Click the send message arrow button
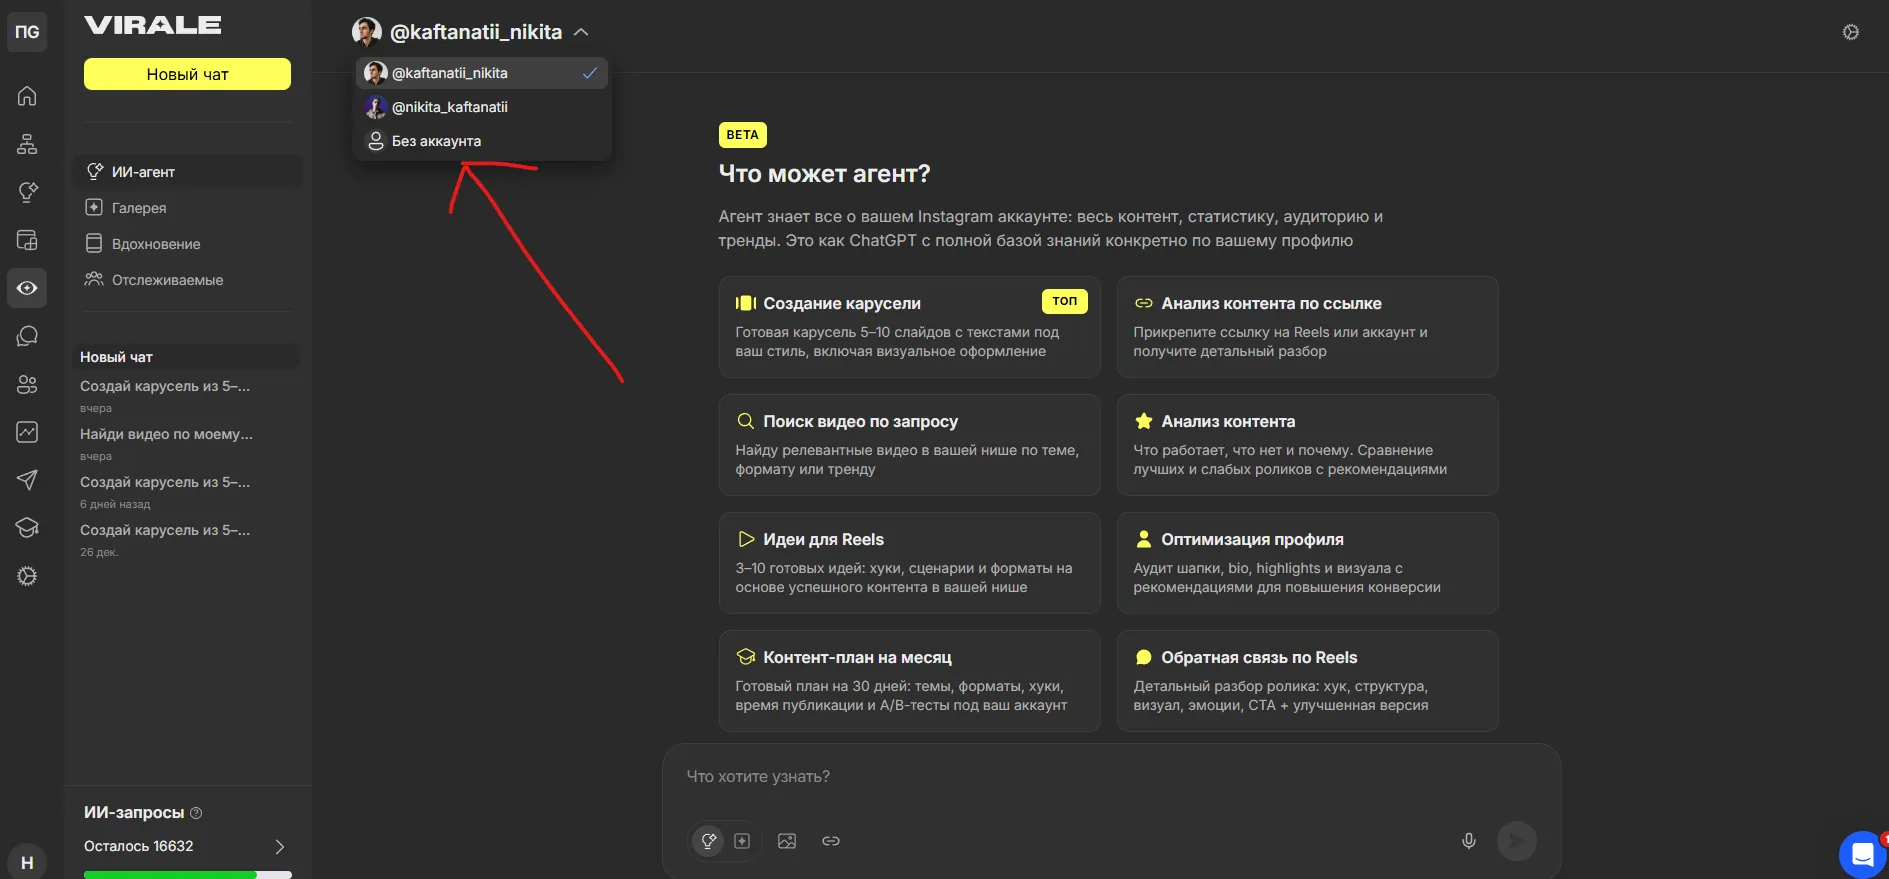 1516,841
